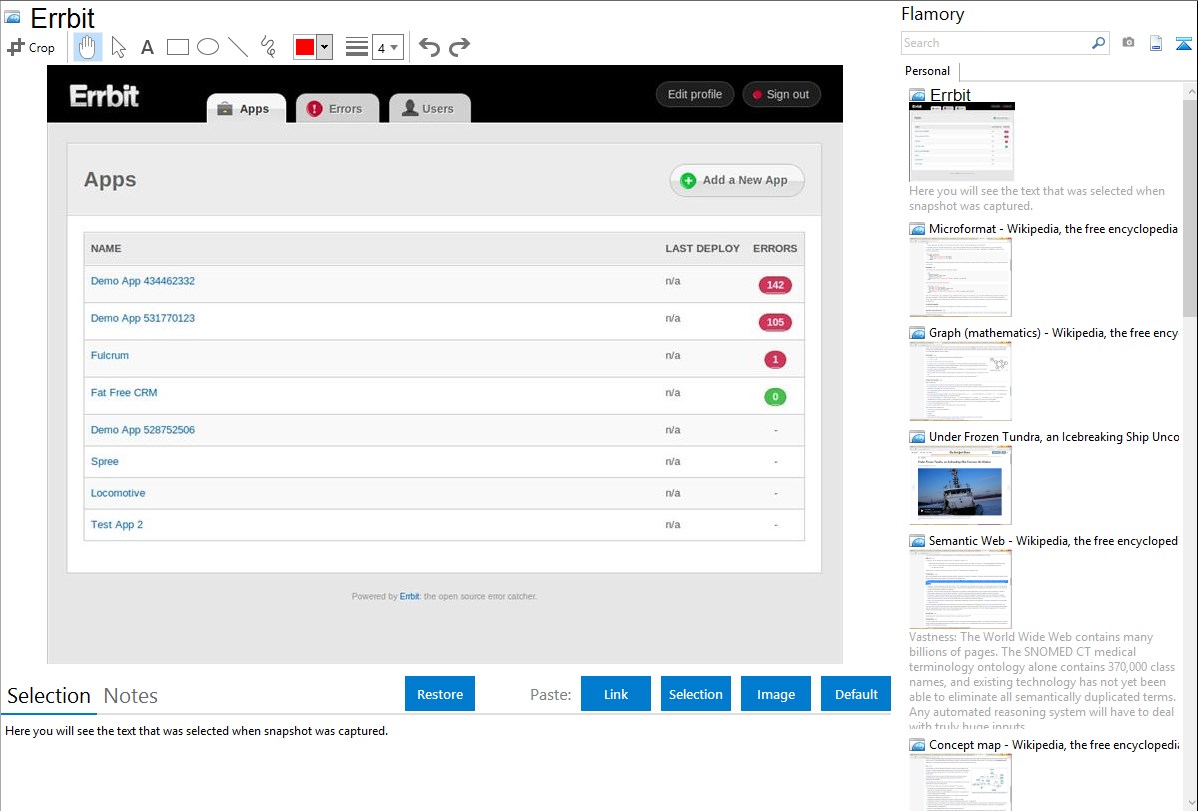Click the Flamory search field
This screenshot has height=811, width=1198.
[x=995, y=43]
